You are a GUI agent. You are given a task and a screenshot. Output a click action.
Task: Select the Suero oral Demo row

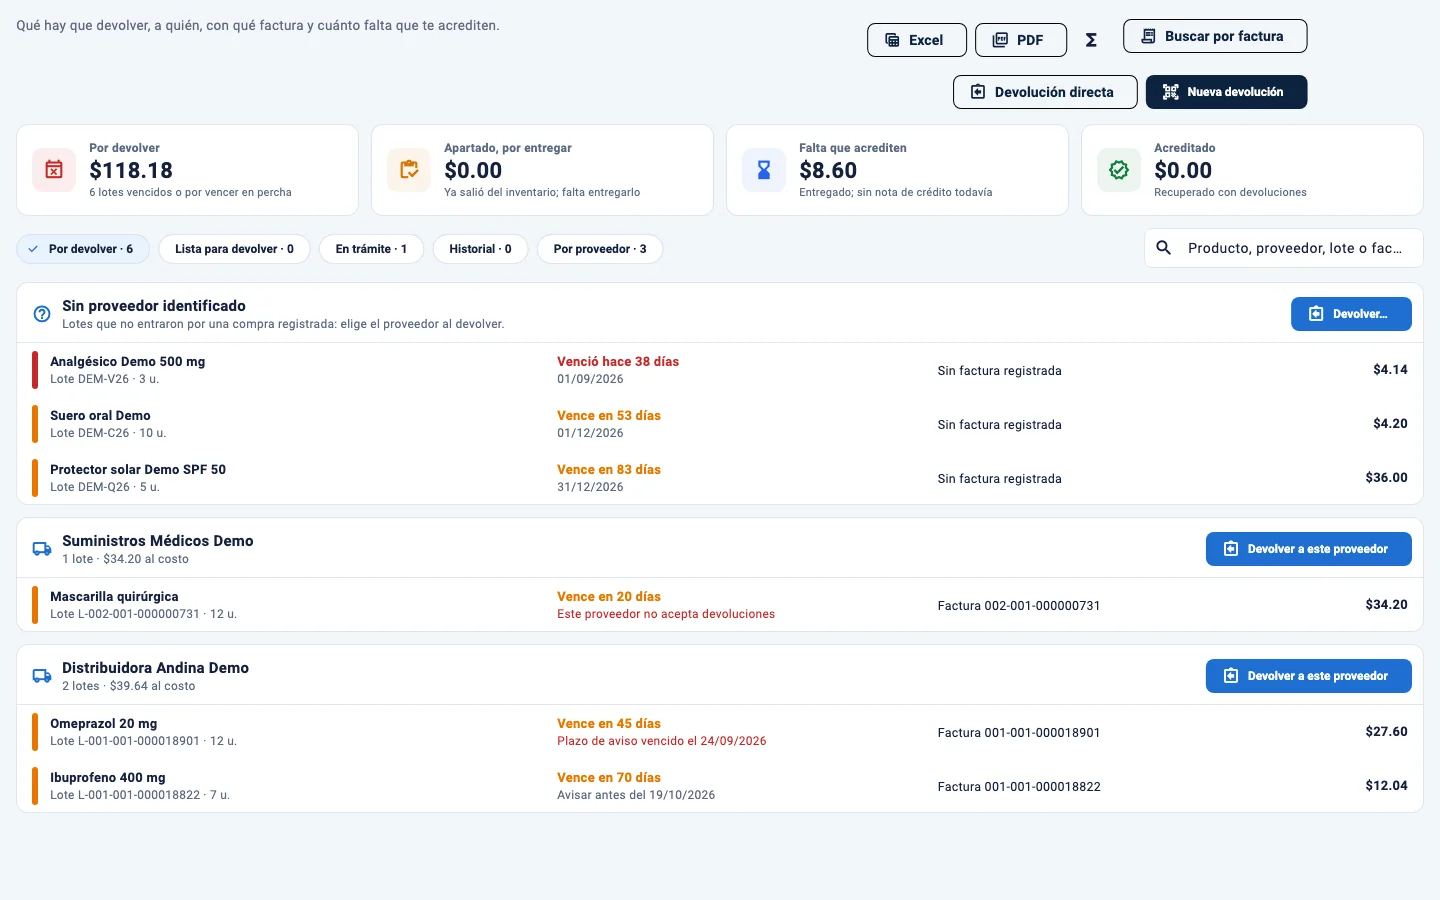click(x=720, y=424)
